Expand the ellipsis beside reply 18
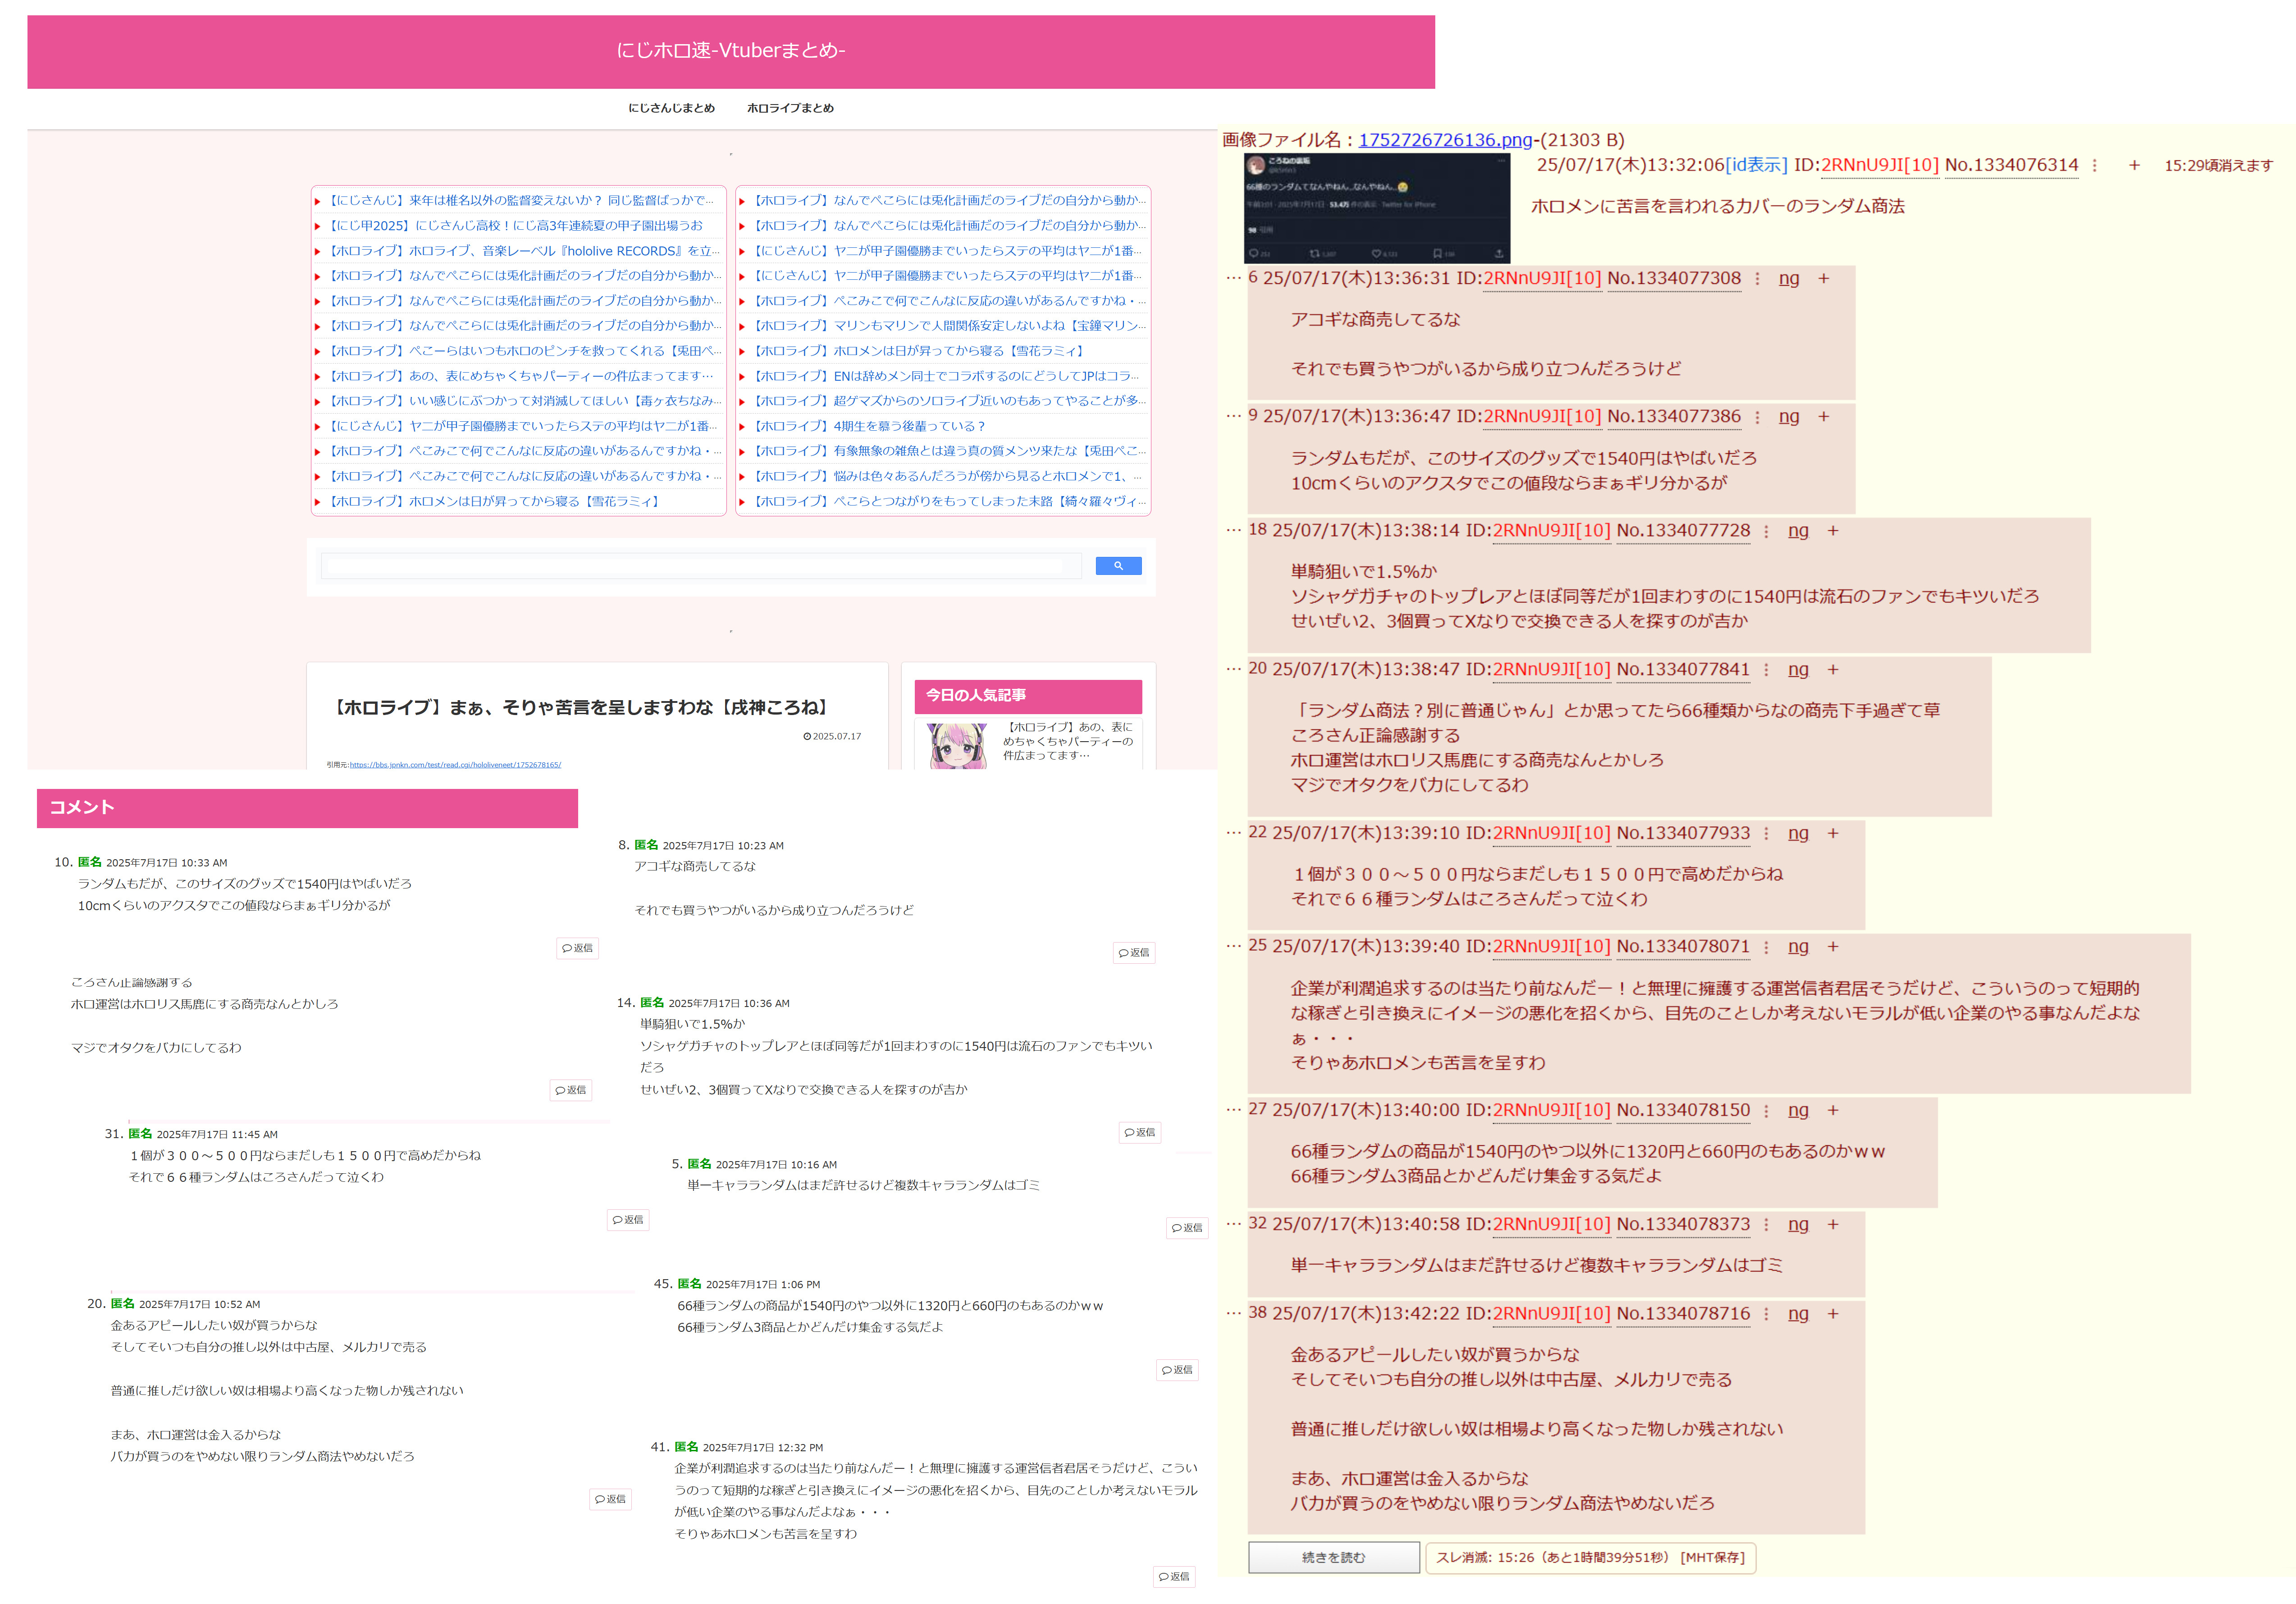The height and width of the screenshot is (1604, 2296). pyautogui.click(x=1233, y=530)
